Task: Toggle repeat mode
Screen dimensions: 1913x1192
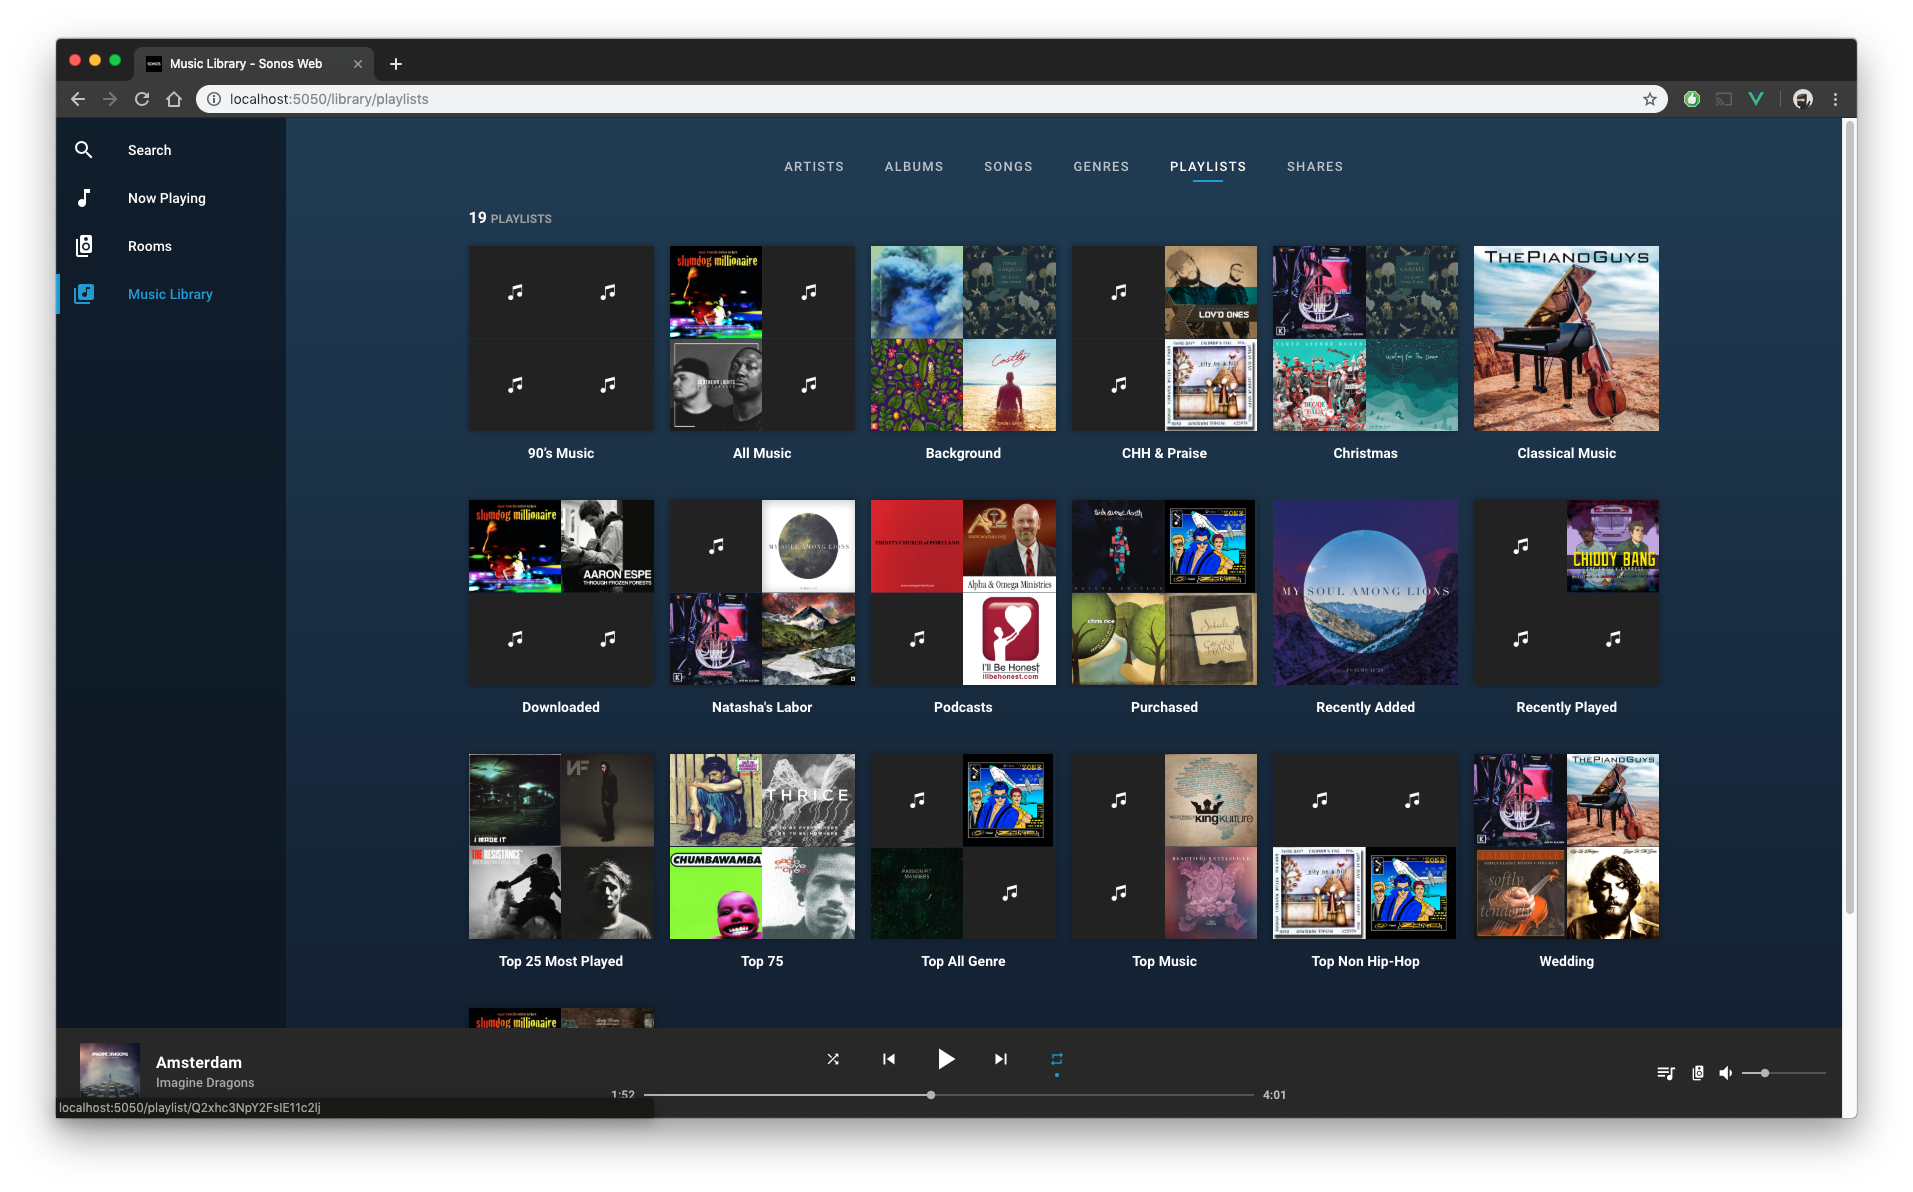Action: [1057, 1059]
